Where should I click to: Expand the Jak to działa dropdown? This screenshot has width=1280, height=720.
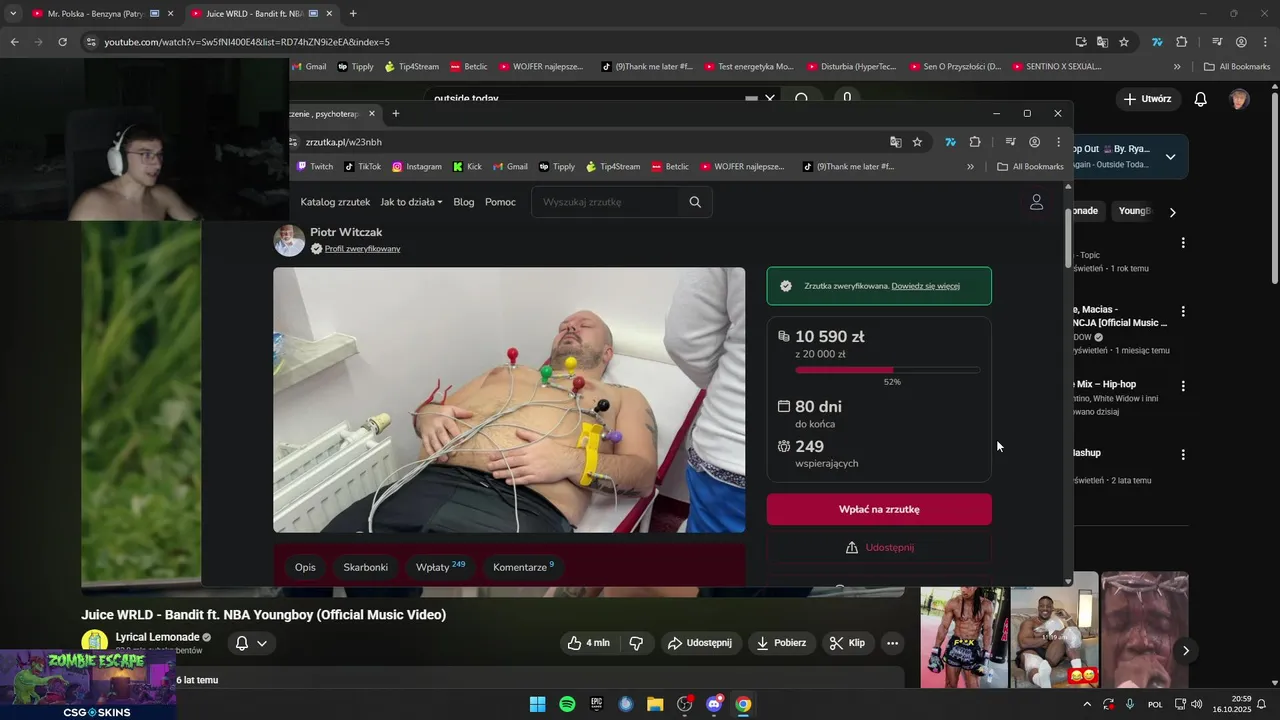(x=411, y=202)
